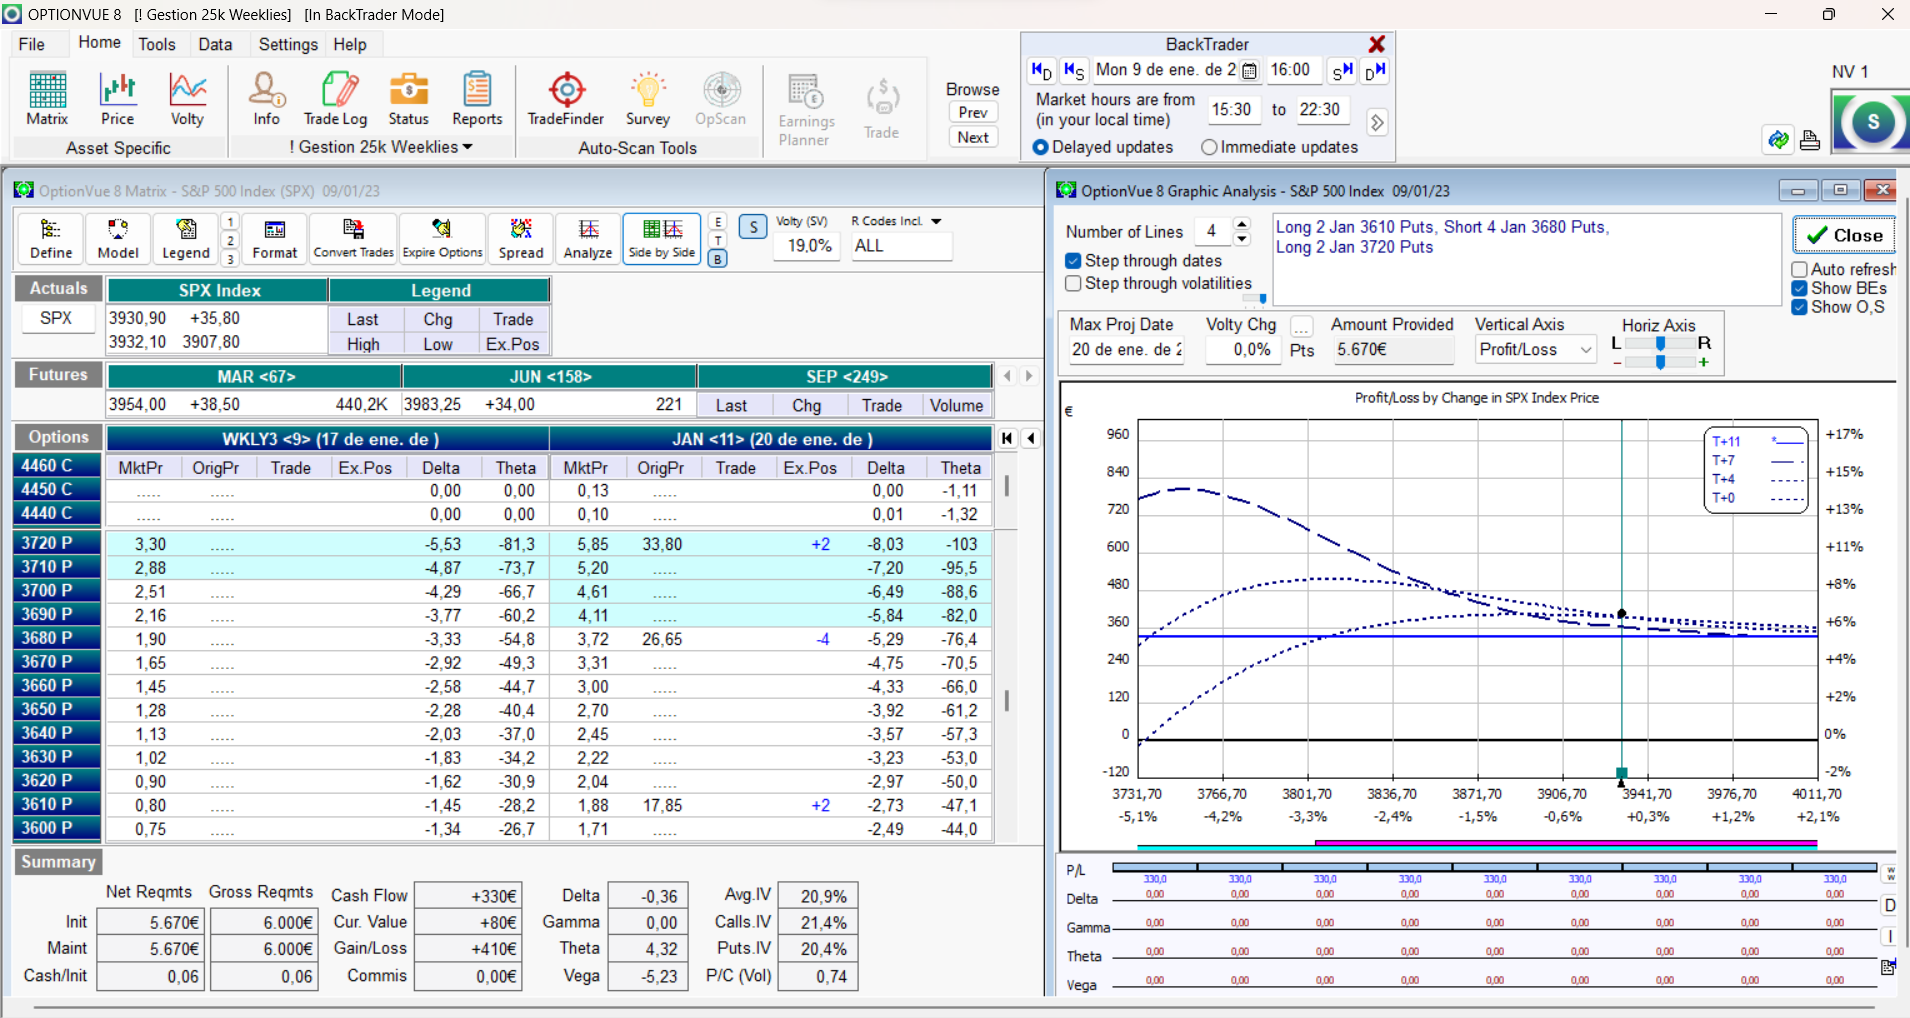This screenshot has width=1910, height=1018.
Task: Expand the R Codes Incl. dropdown
Action: tap(936, 221)
